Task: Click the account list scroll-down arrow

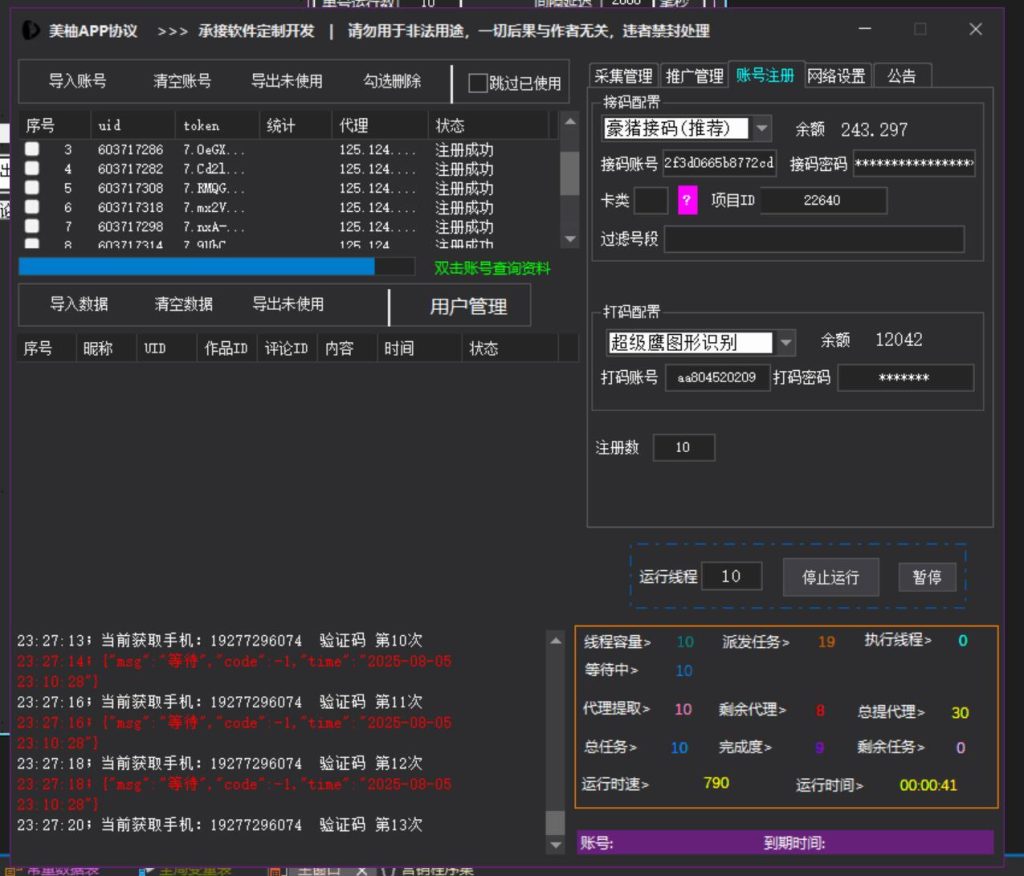Action: coord(569,239)
